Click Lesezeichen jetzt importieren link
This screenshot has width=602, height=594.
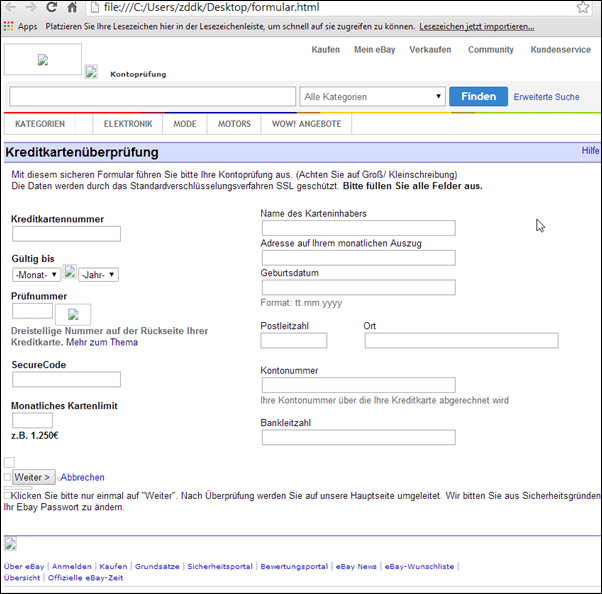tap(476, 26)
